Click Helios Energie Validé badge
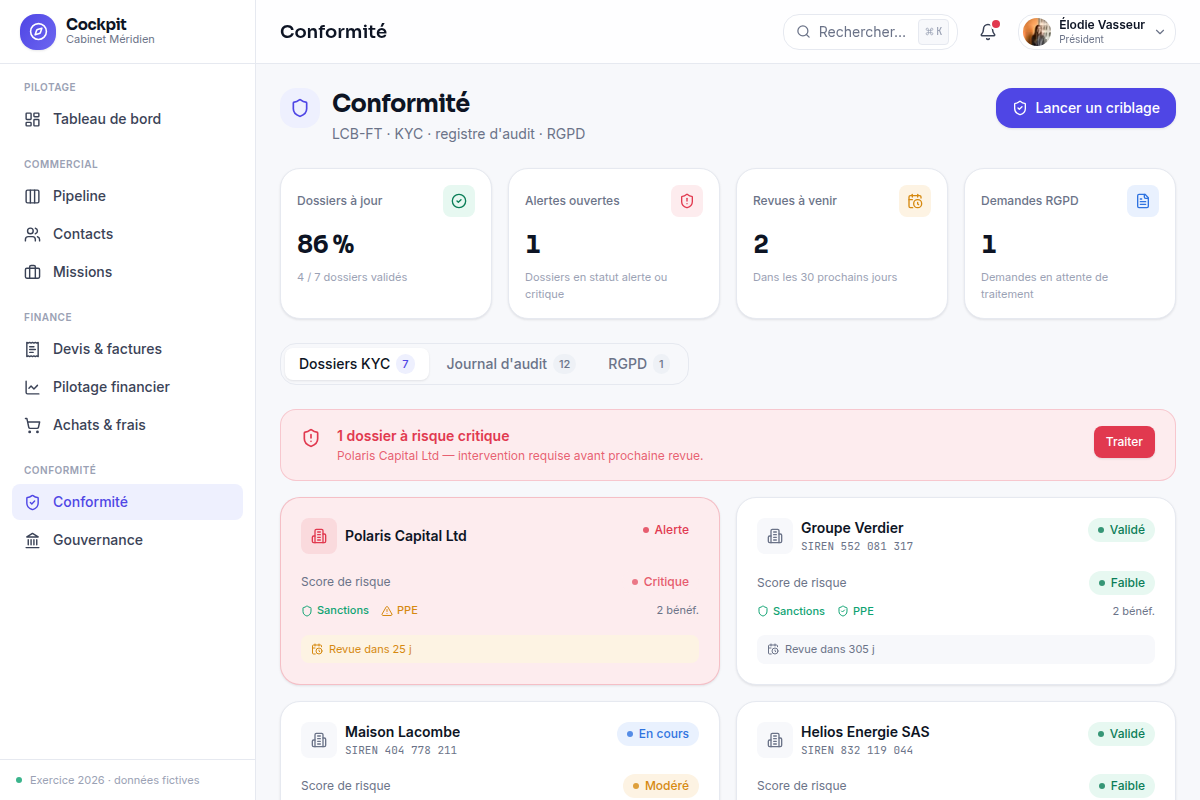Viewport: 1200px width, 800px height. pos(1121,734)
